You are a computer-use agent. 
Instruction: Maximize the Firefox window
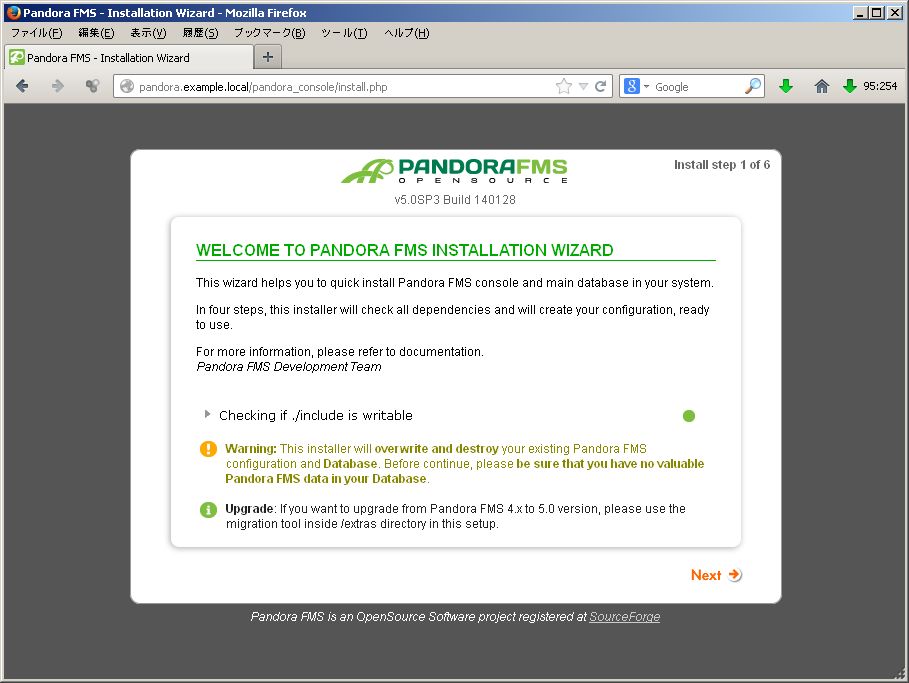[877, 12]
